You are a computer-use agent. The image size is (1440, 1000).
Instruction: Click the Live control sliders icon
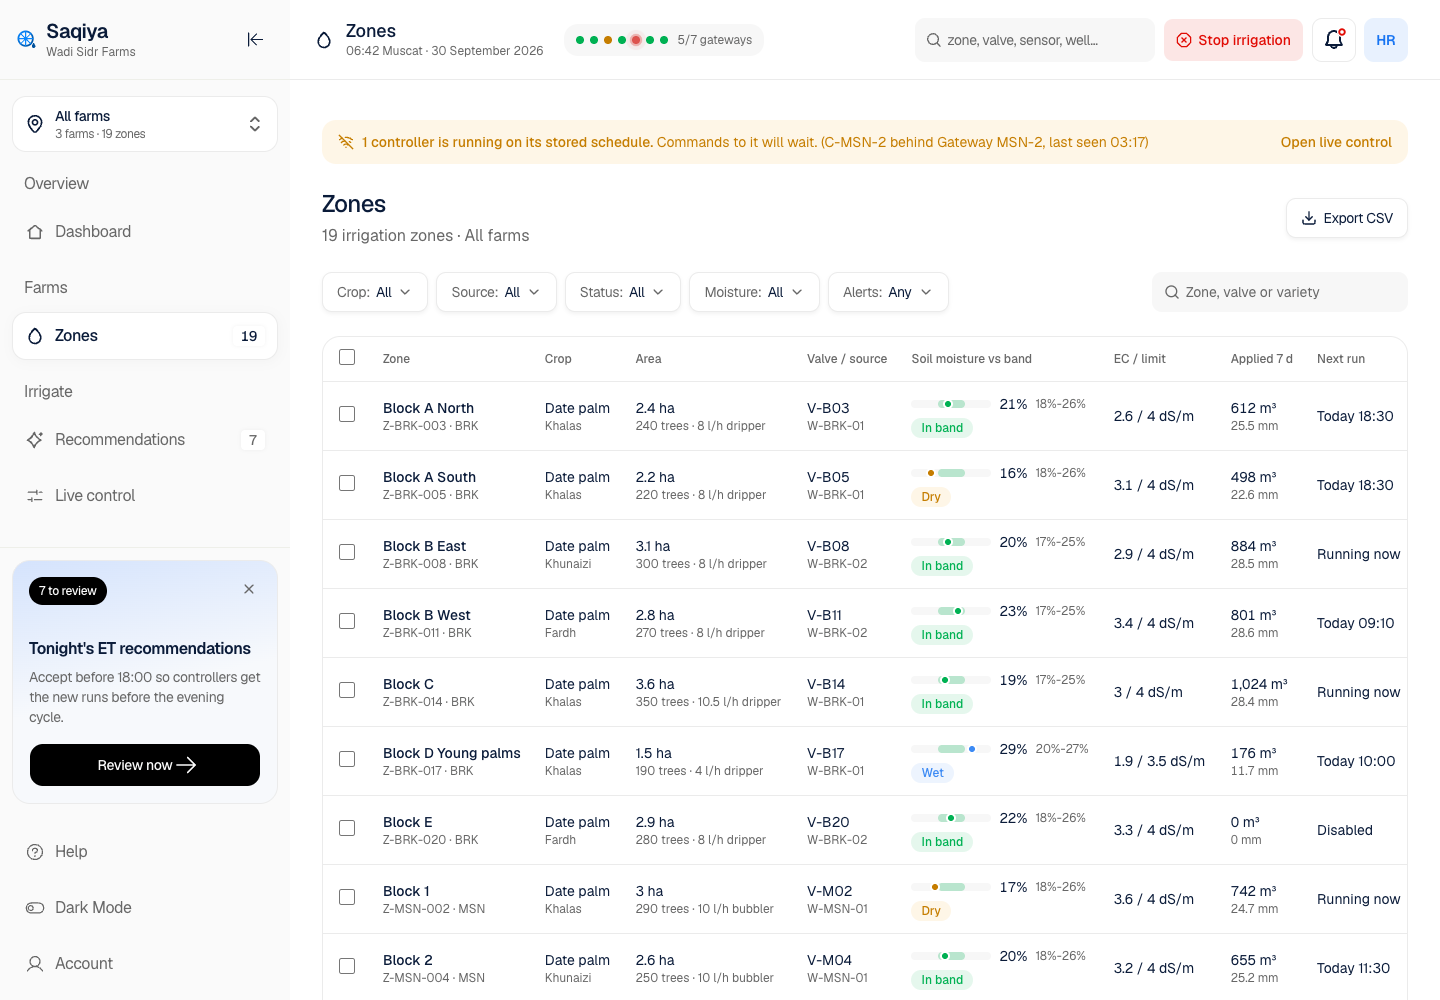point(35,496)
